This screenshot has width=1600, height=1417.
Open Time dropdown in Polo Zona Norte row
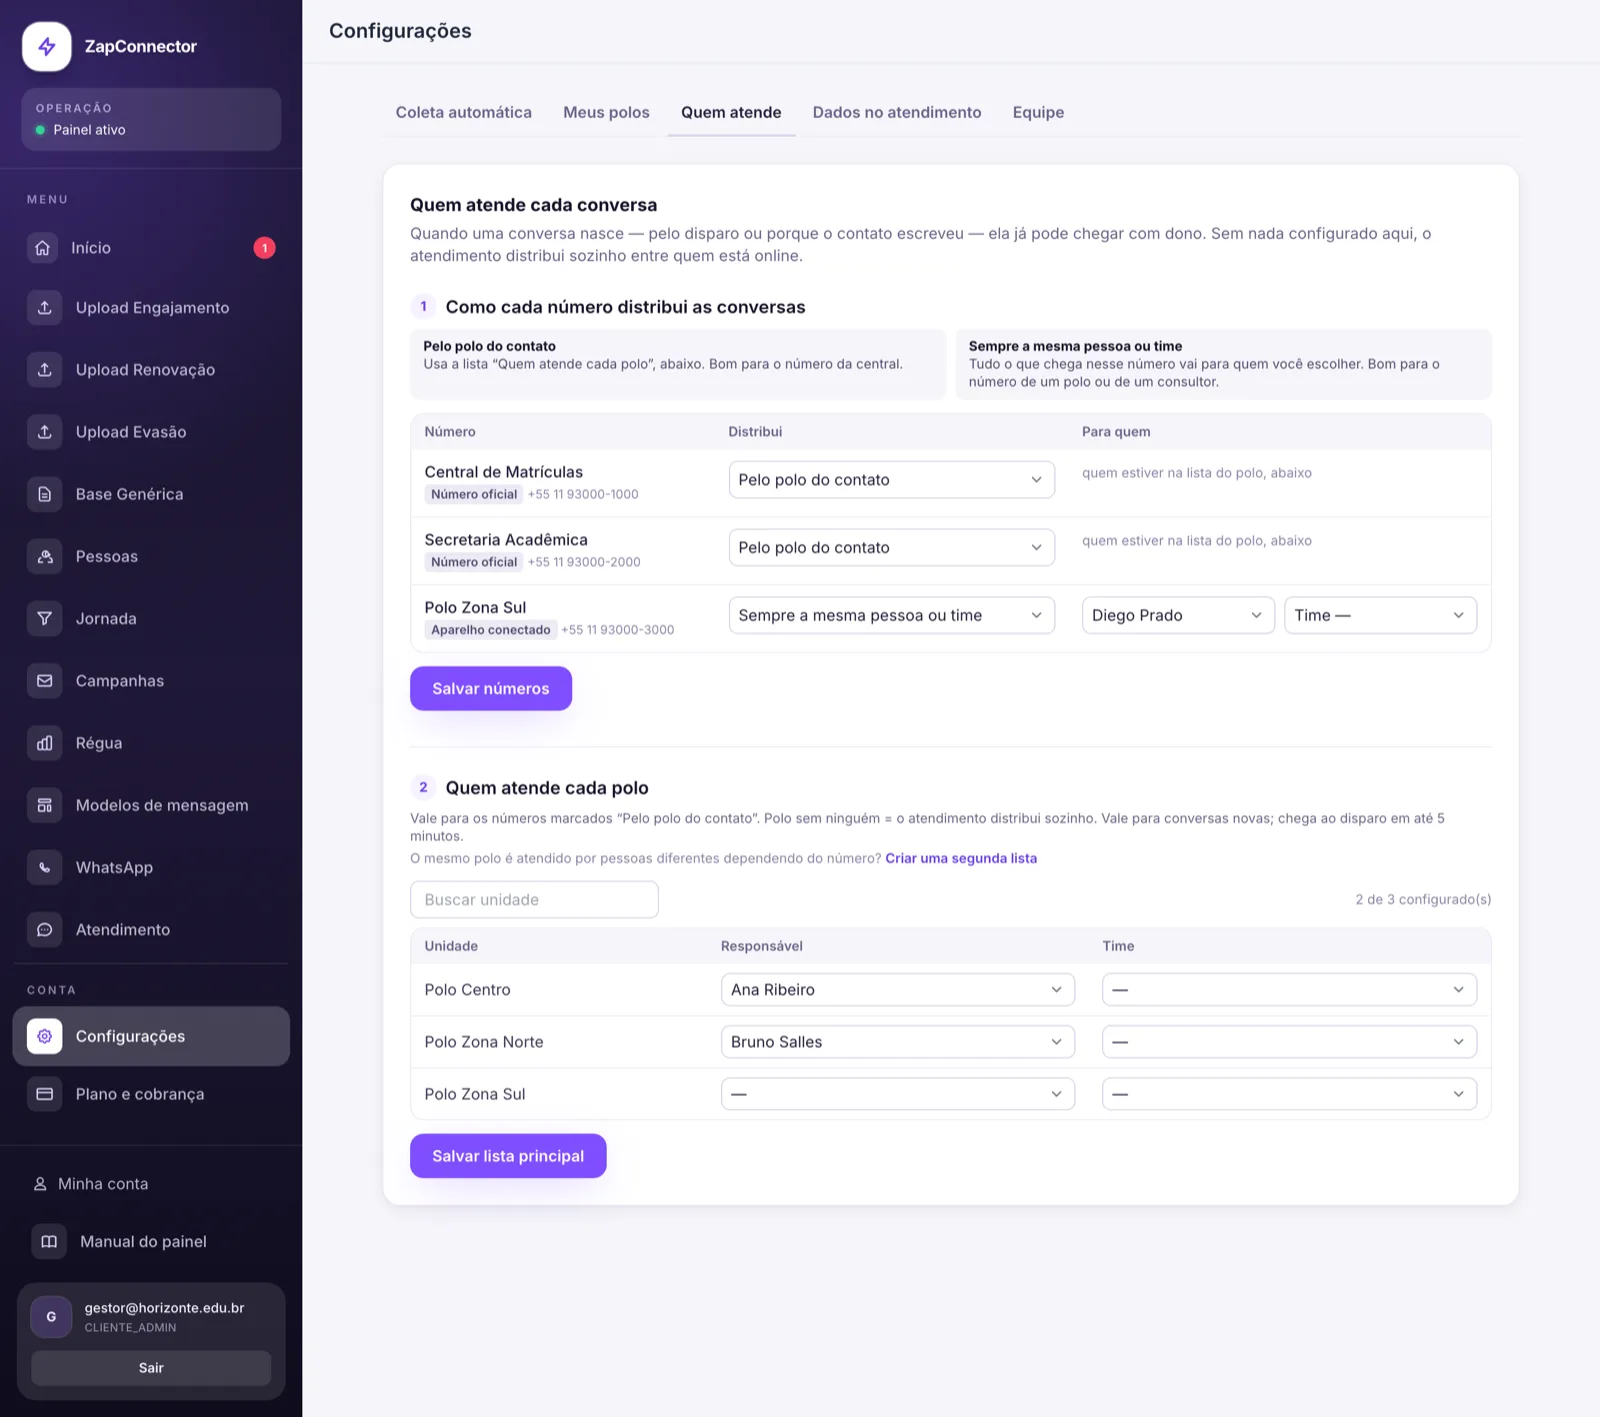(x=1289, y=1042)
